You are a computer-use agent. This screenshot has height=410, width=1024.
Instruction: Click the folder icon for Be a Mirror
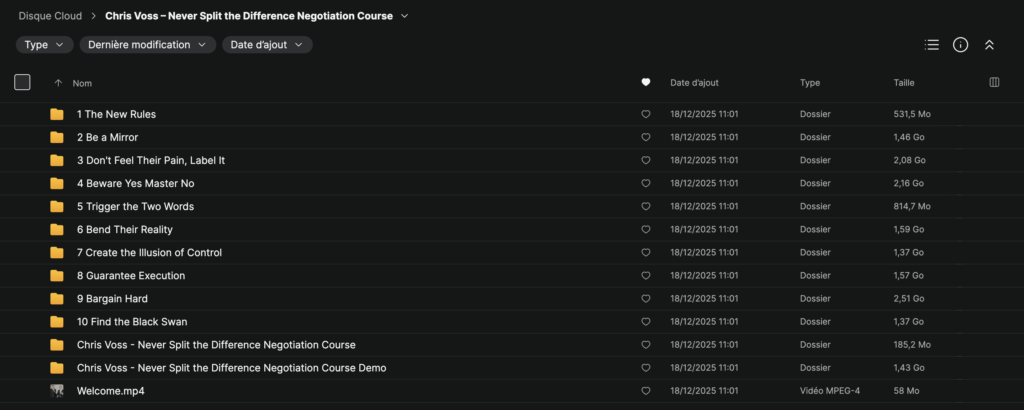tap(57, 137)
